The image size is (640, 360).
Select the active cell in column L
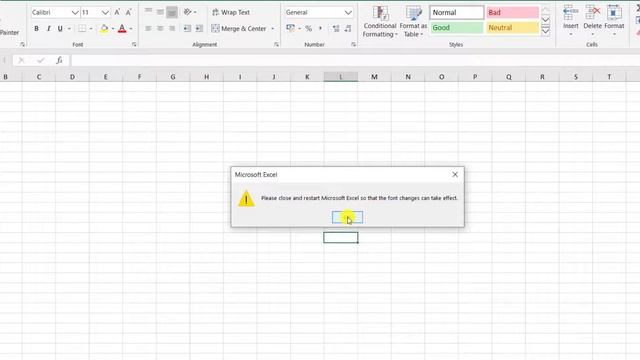(x=341, y=238)
